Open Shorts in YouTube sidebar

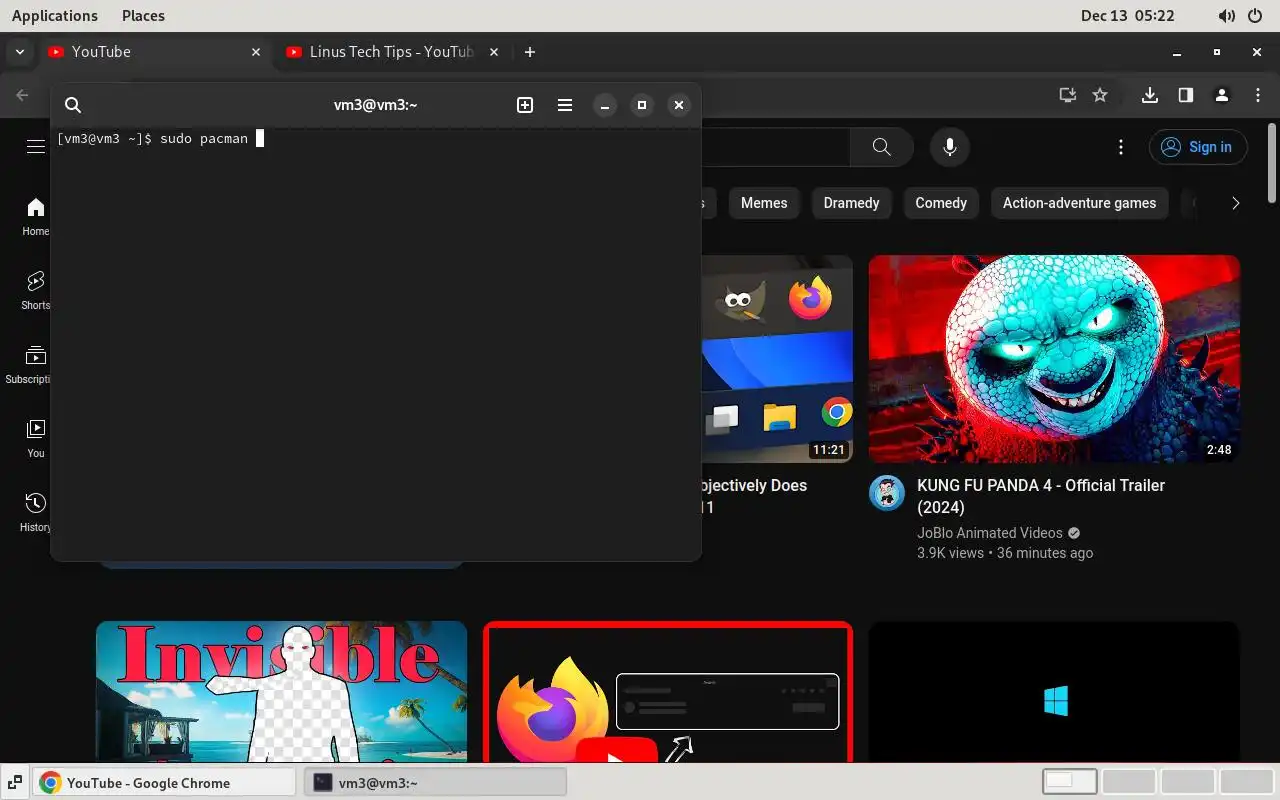[x=36, y=290]
